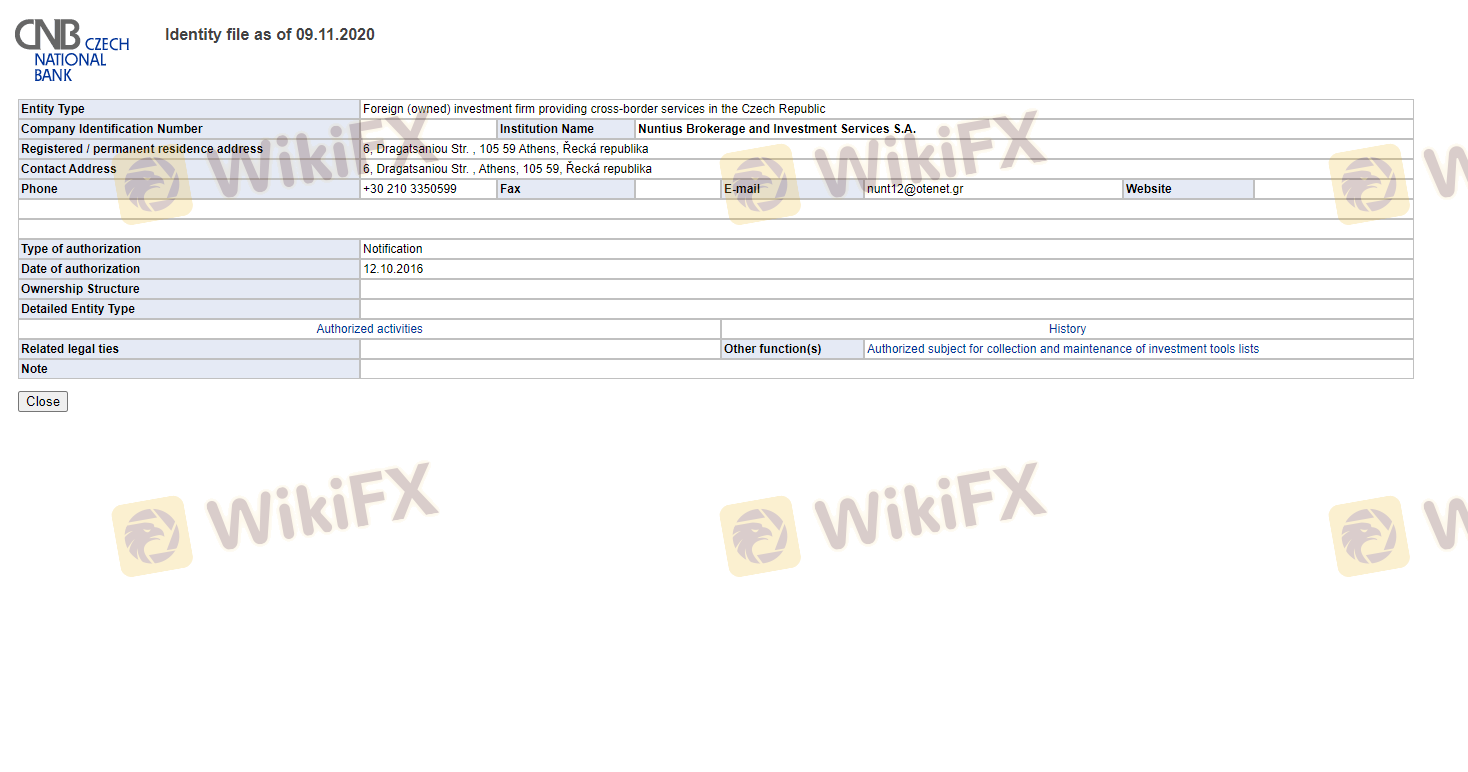Click the E-mail label

(x=742, y=189)
